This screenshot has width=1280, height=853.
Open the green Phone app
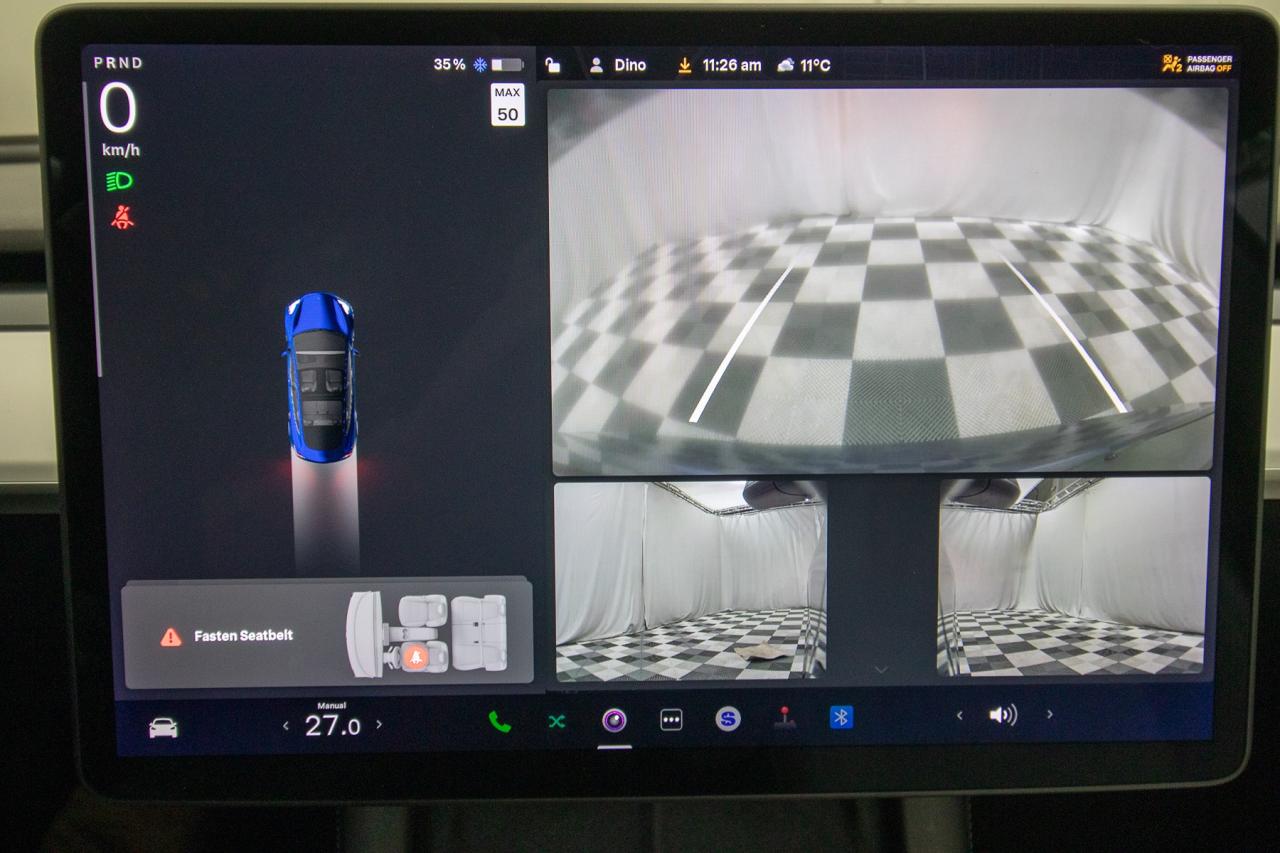(x=499, y=721)
